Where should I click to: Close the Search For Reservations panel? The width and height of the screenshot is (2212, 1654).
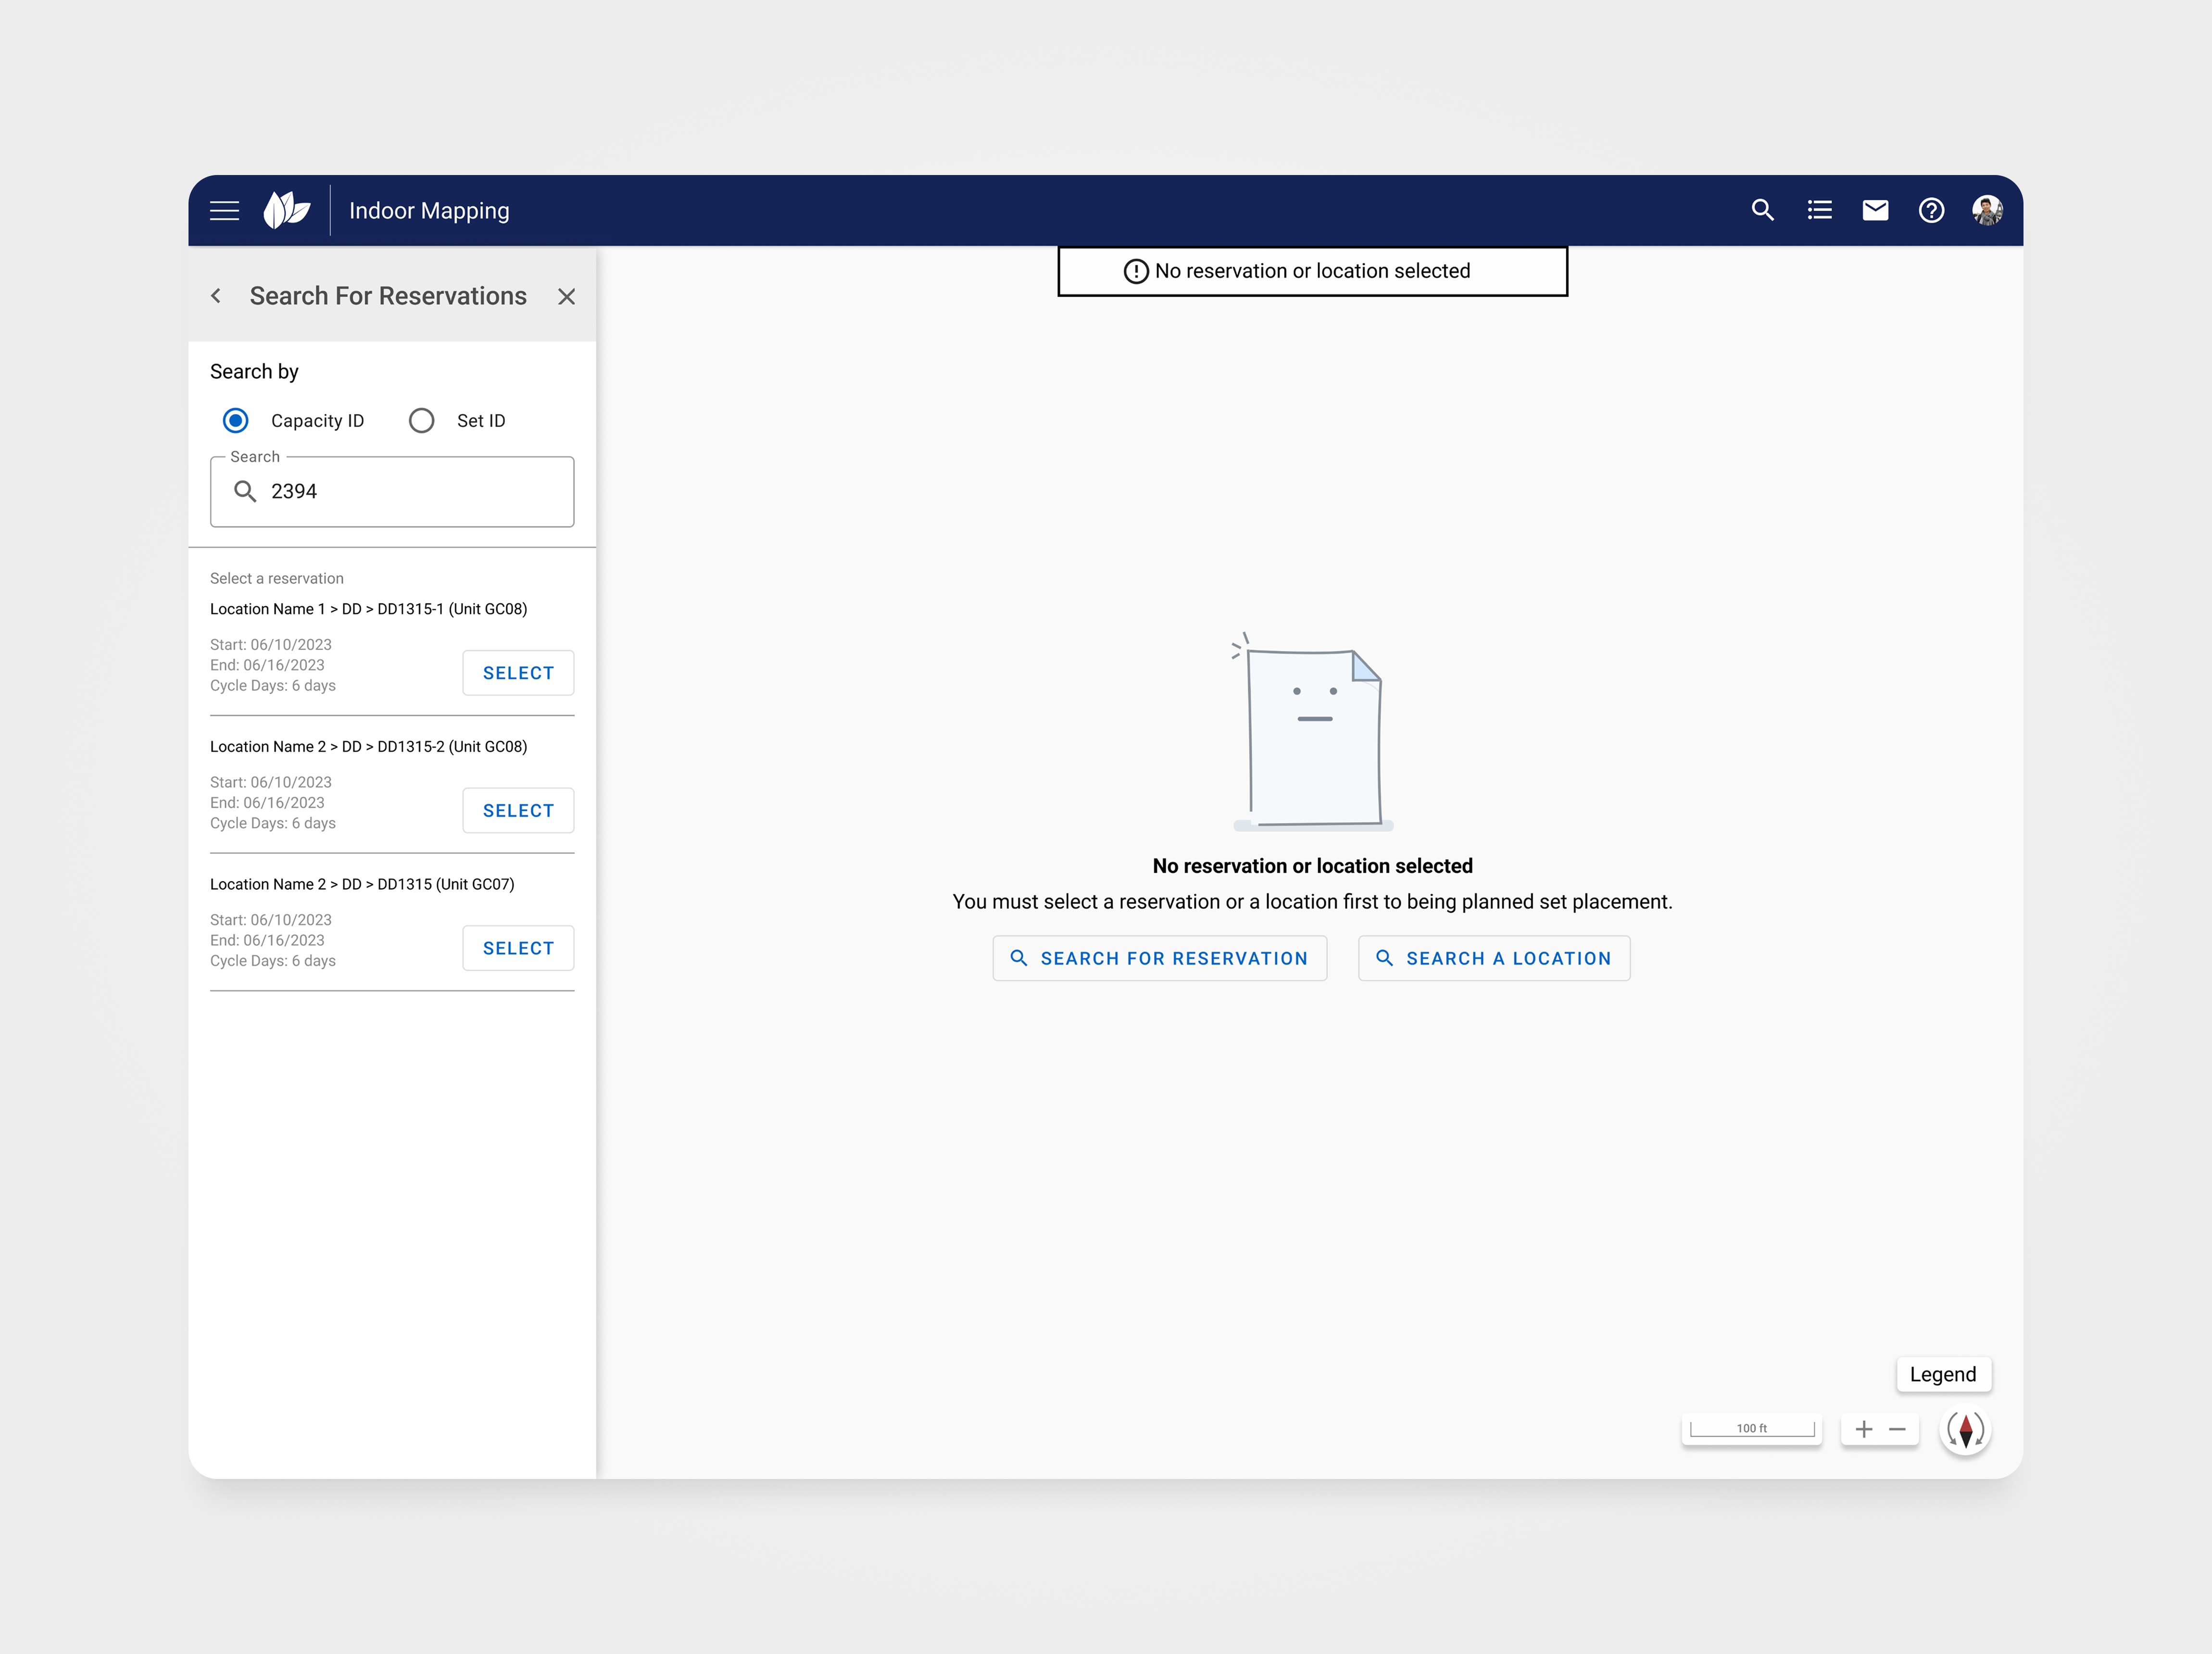[566, 297]
